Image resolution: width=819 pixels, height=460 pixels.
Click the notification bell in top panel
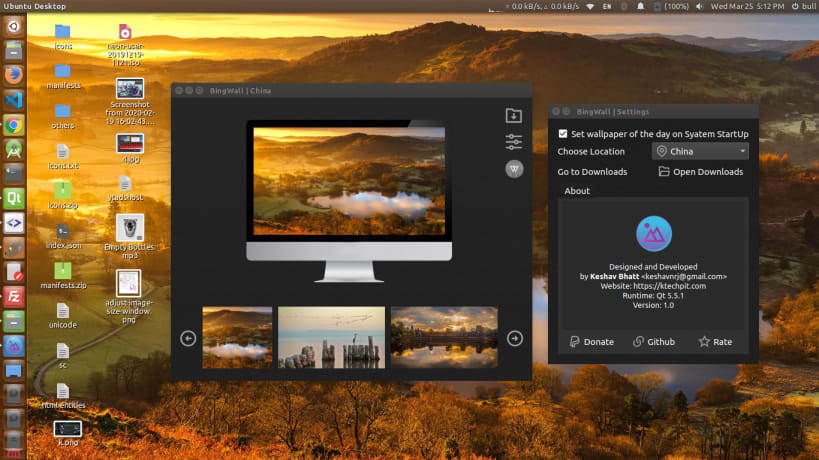pyautogui.click(x=640, y=6)
